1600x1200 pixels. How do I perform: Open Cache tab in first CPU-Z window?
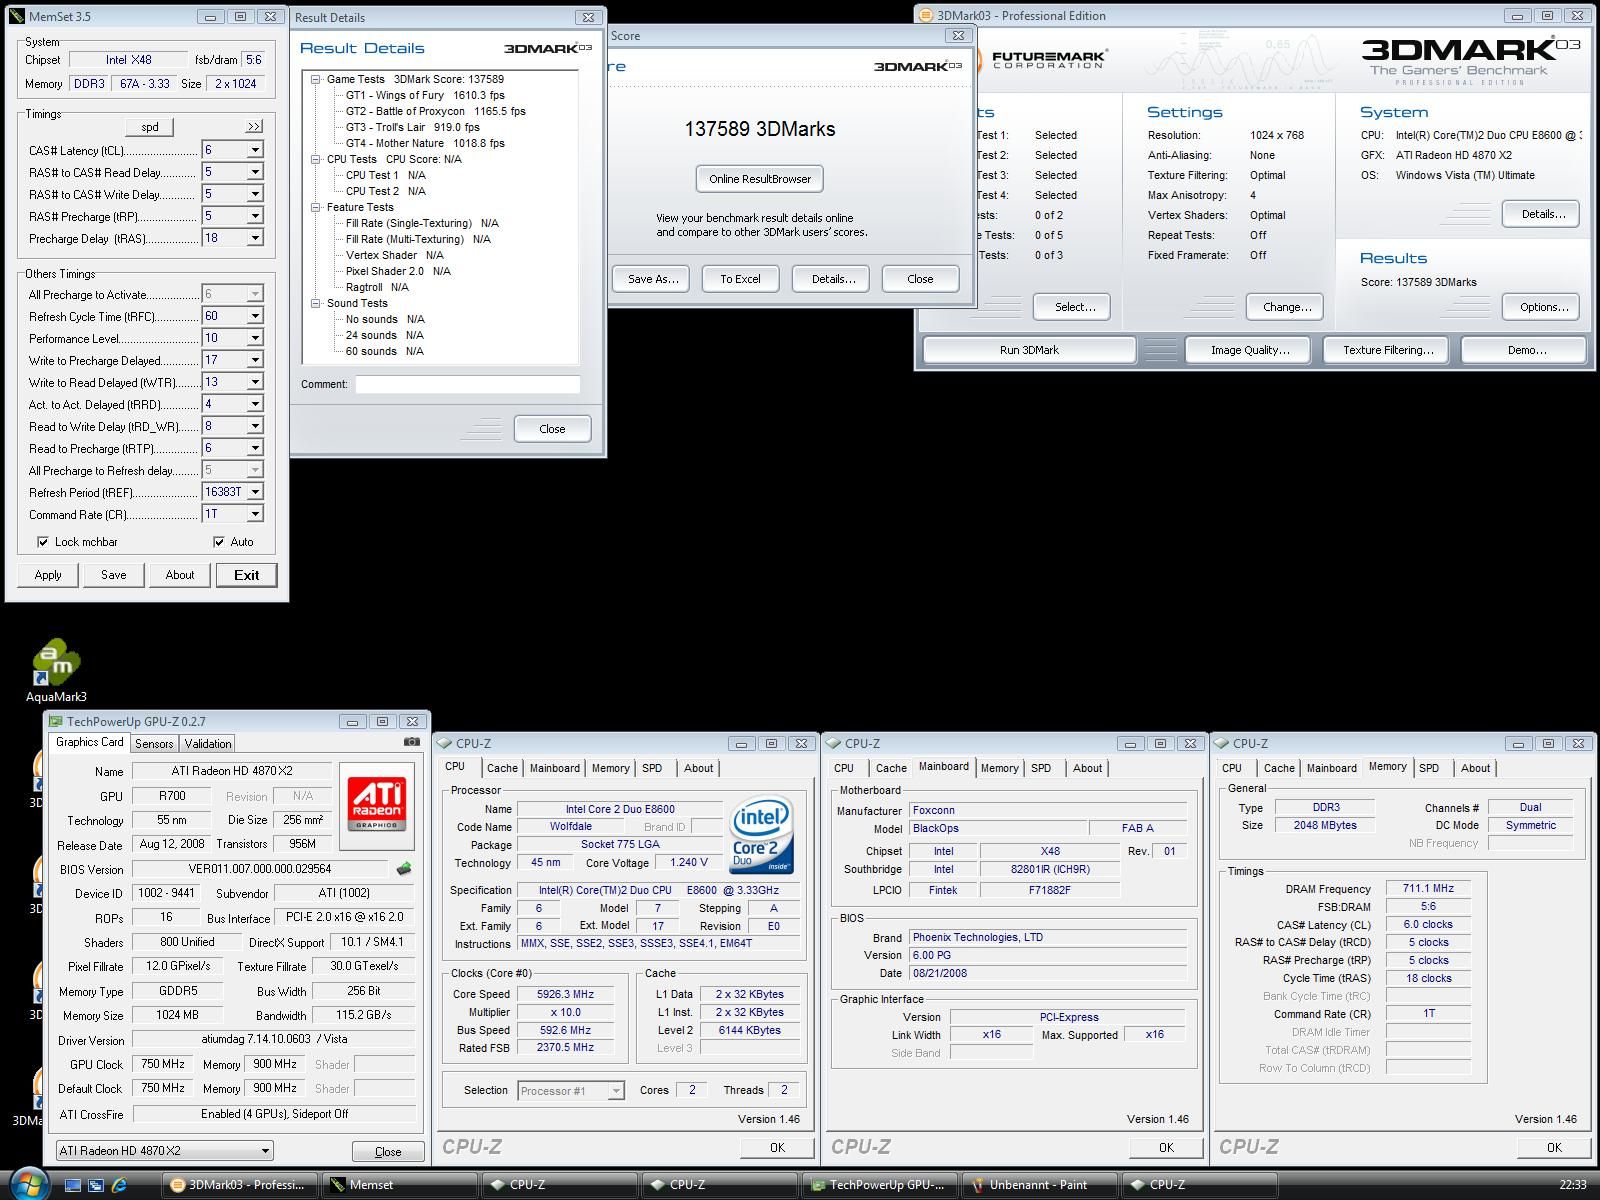coord(502,768)
